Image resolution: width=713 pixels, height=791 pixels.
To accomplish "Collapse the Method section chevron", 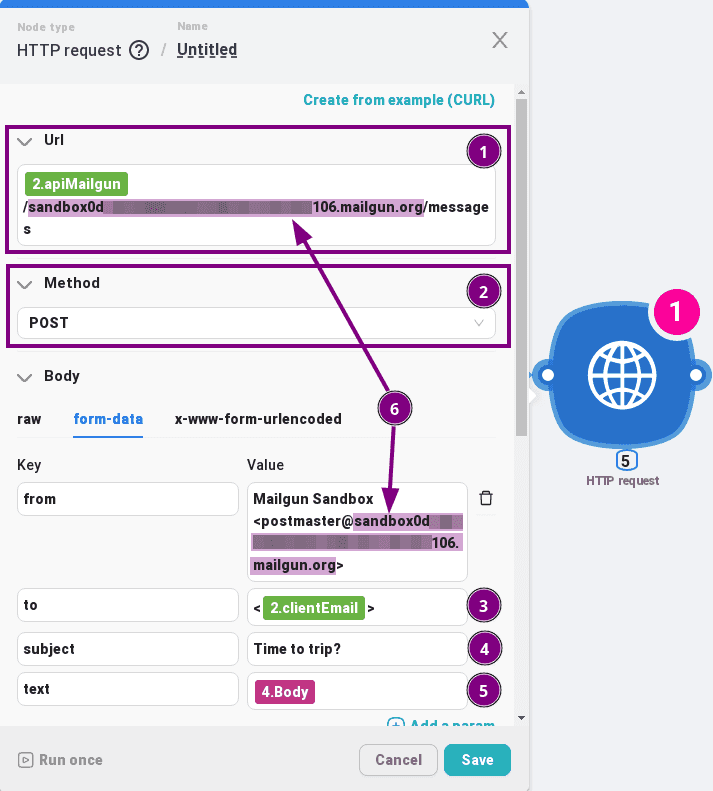I will (25, 284).
